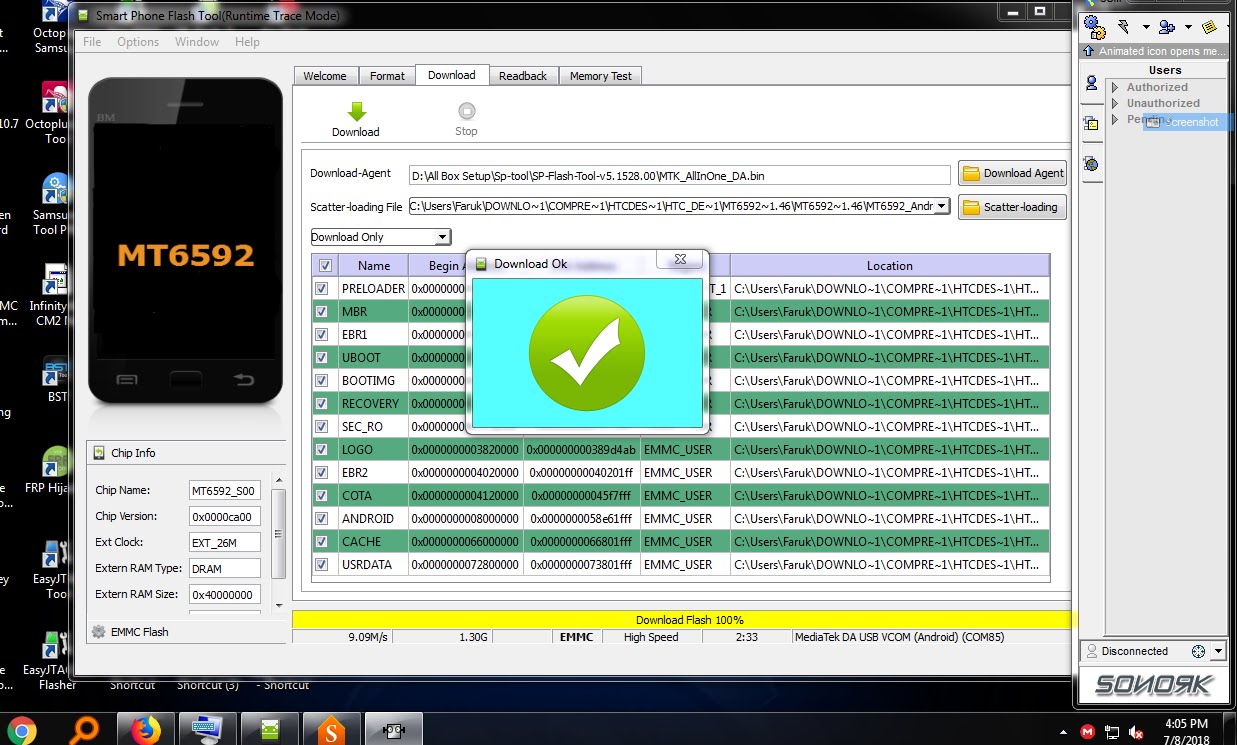The height and width of the screenshot is (745, 1237).
Task: Uncheck the USRDATA partition checkbox
Action: tap(321, 564)
